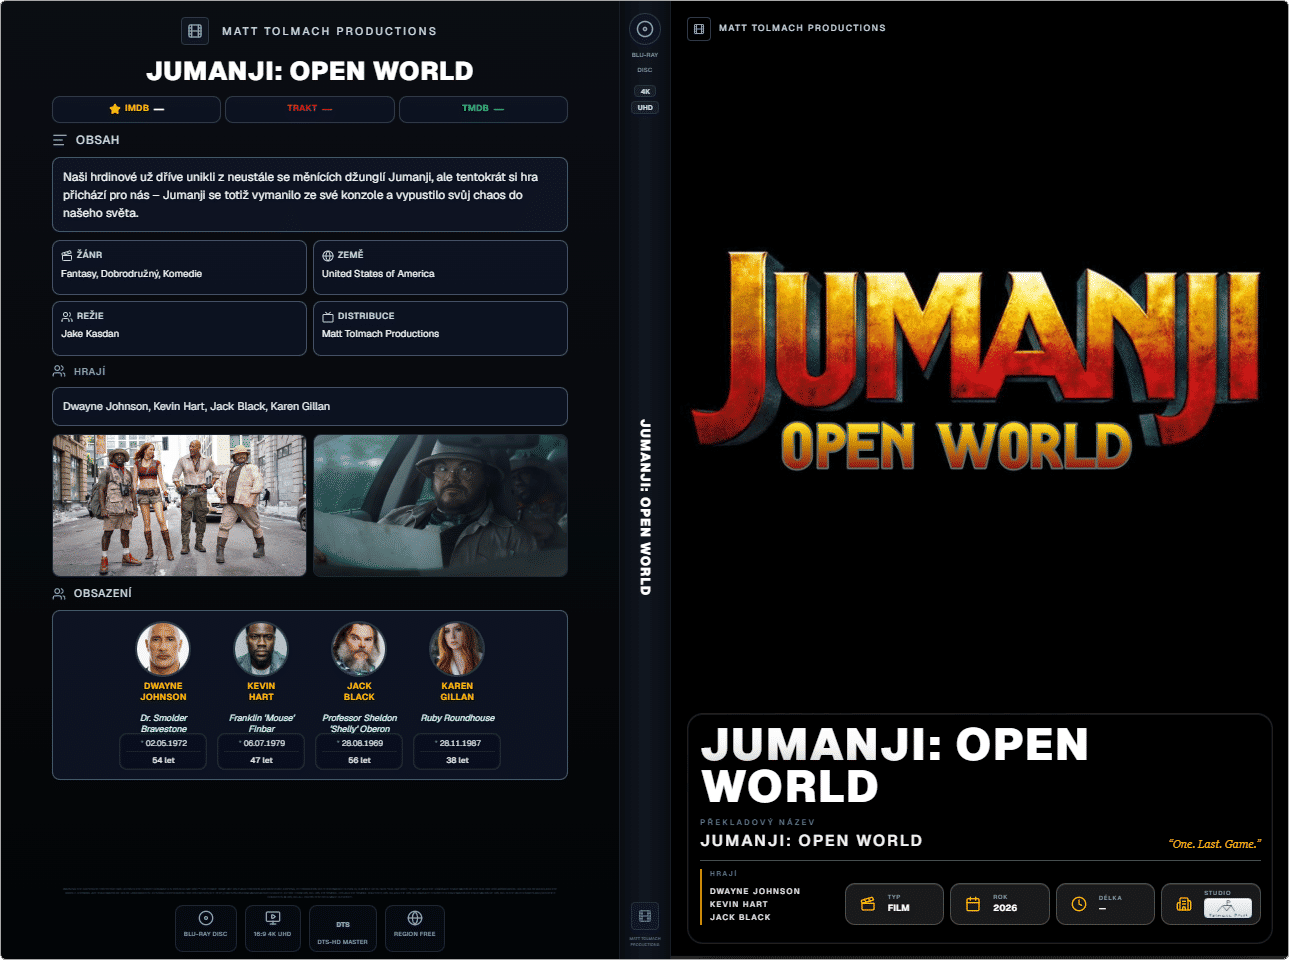
Task: Click the clapperboard icon in the TYP FILM card
Action: (868, 904)
